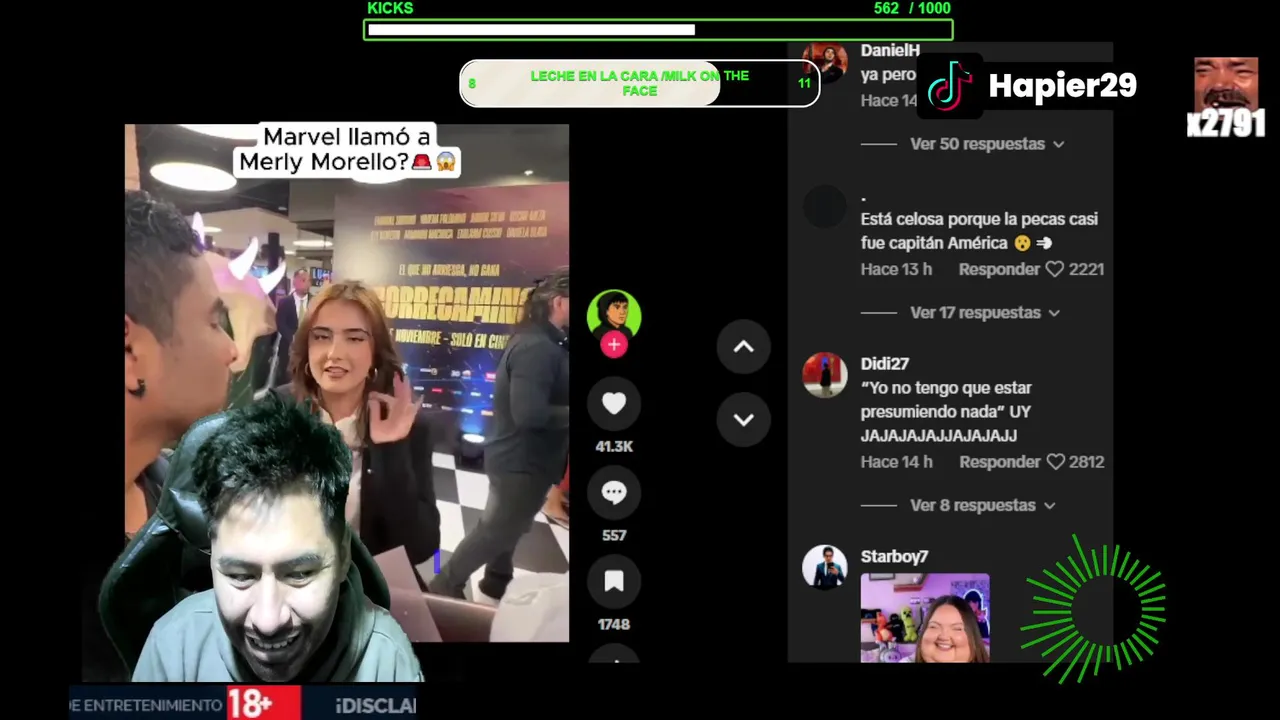Image resolution: width=1280 pixels, height=720 pixels.
Task: Click the 1748 saves count
Action: click(614, 625)
